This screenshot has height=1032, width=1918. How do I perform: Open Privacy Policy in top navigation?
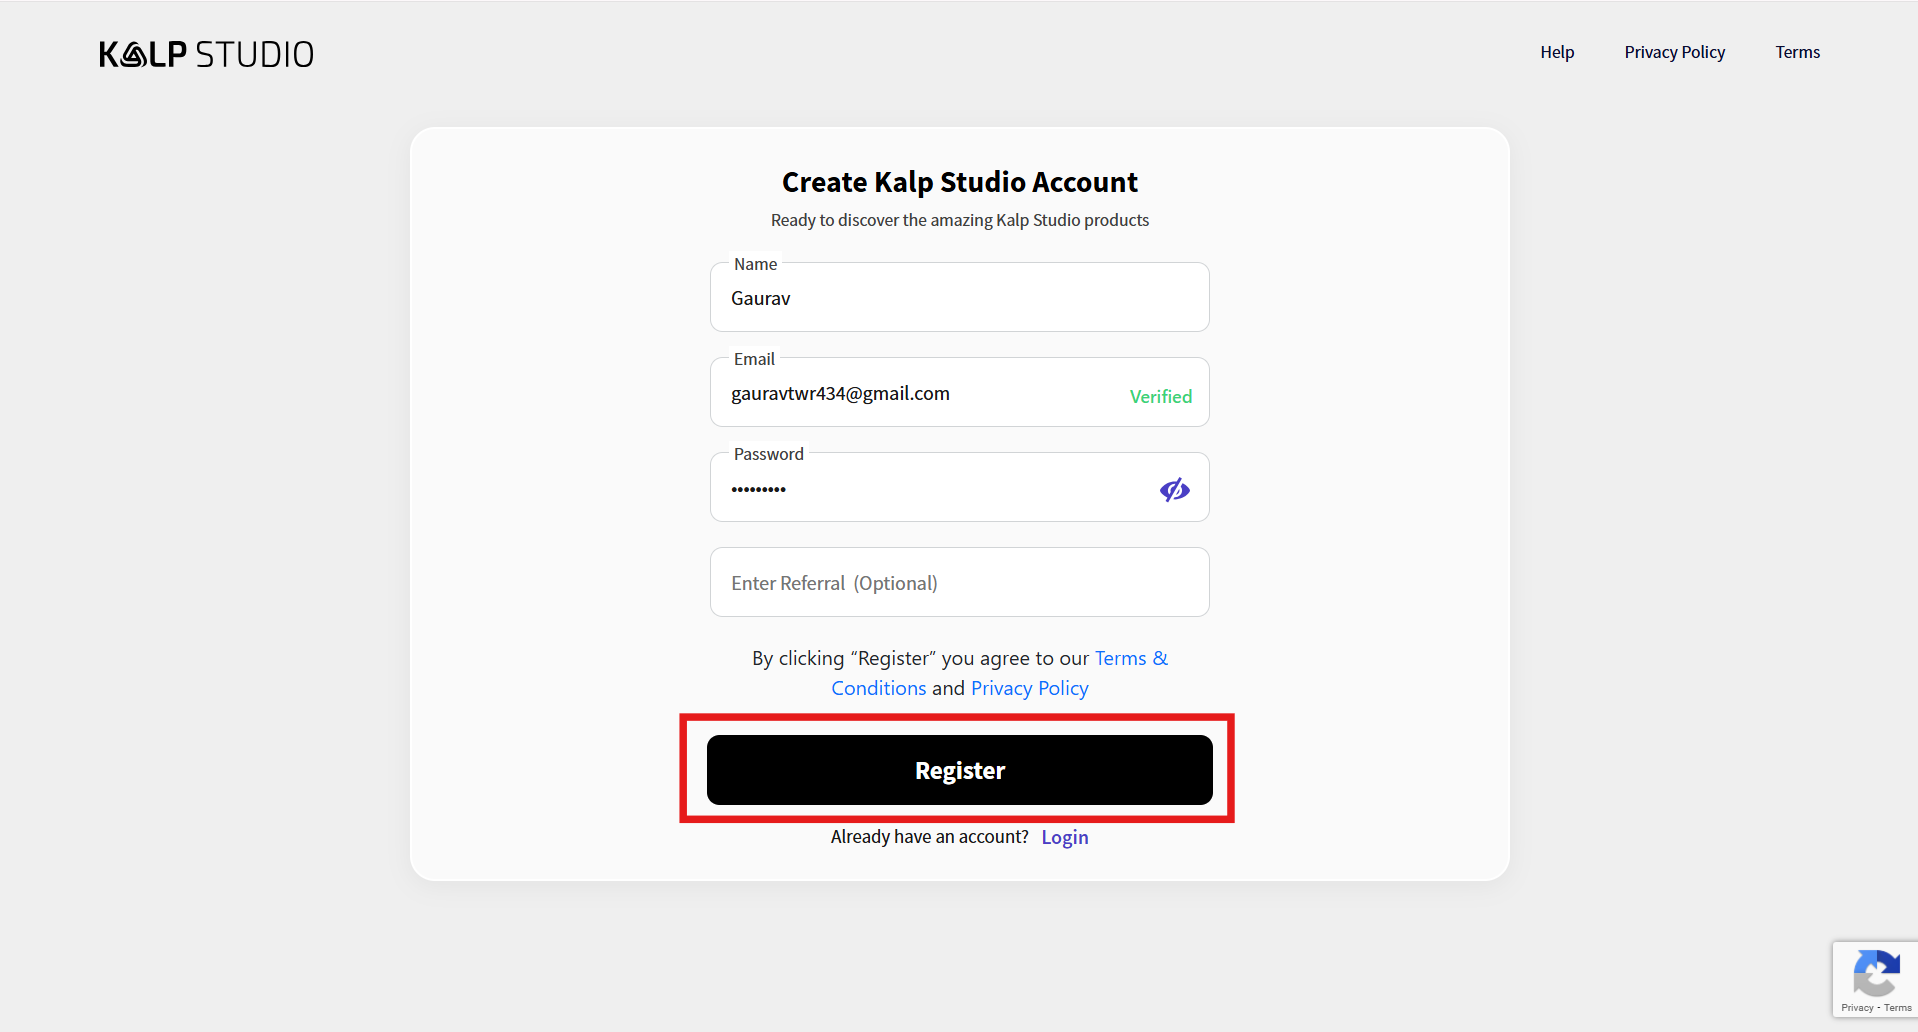pyautogui.click(x=1674, y=52)
